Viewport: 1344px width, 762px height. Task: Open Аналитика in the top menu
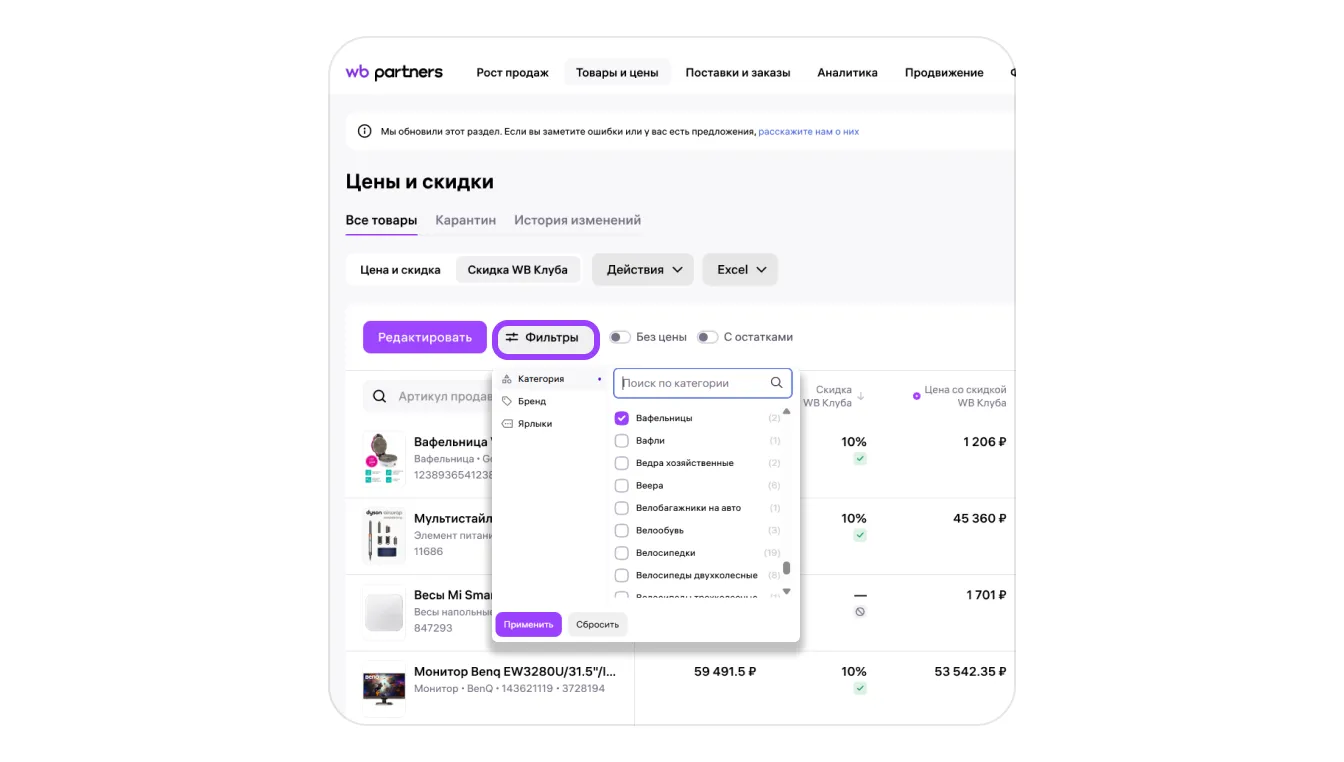tap(847, 73)
